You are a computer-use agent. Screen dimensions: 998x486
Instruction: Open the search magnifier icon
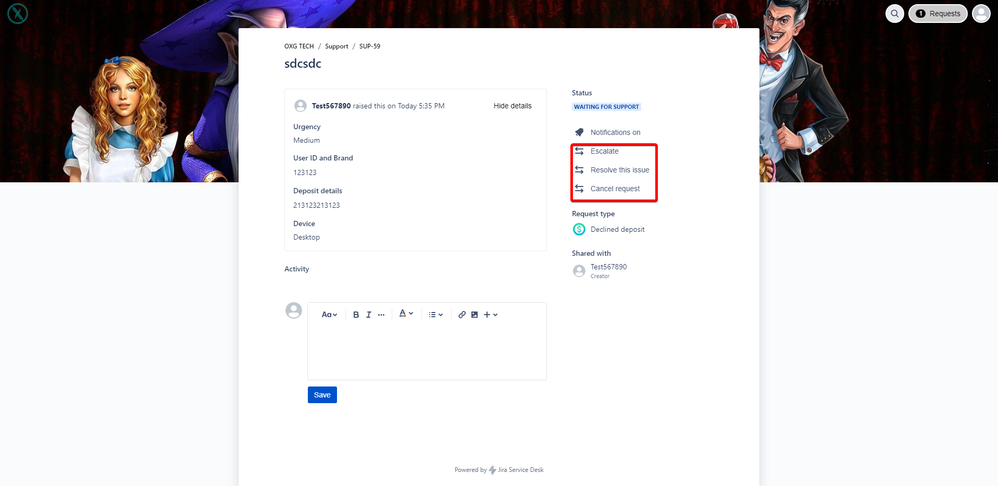[895, 13]
